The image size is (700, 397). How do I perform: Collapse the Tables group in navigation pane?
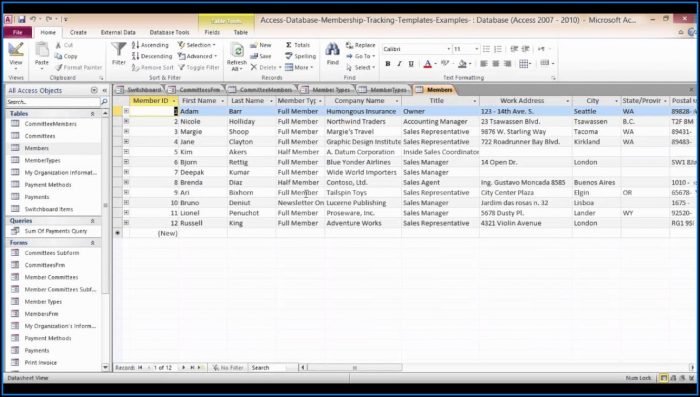click(92, 114)
